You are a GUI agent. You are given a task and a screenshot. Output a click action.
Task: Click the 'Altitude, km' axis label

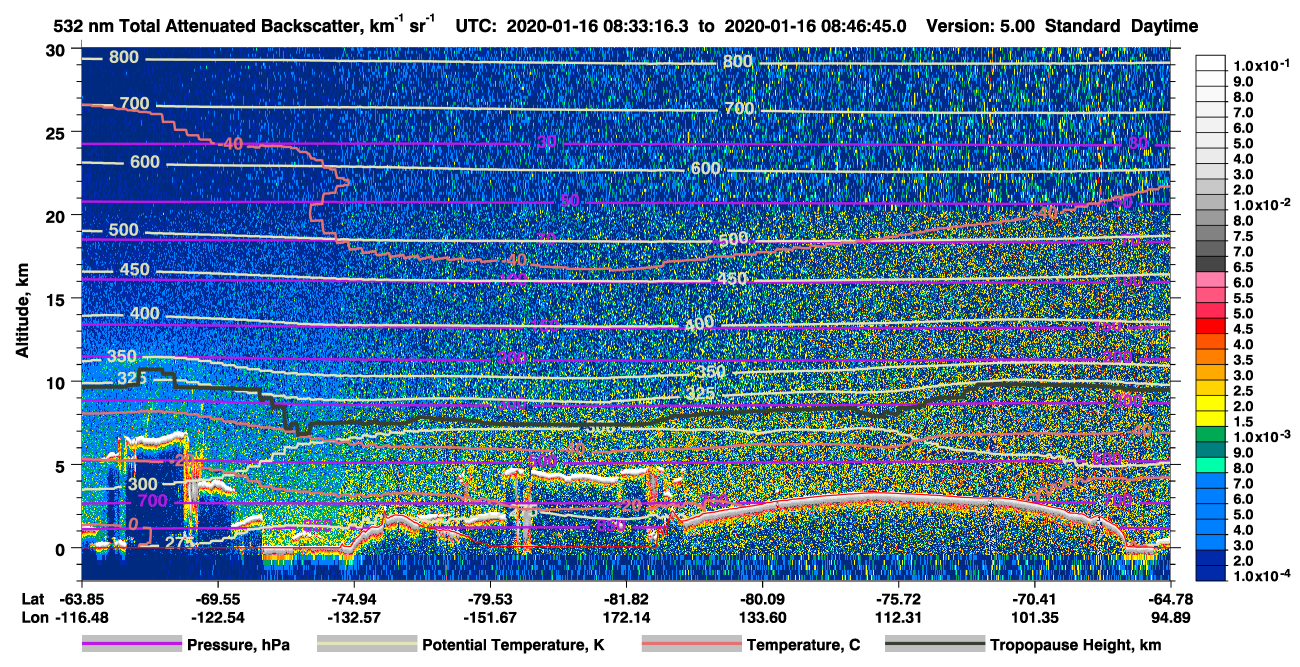pyautogui.click(x=22, y=309)
